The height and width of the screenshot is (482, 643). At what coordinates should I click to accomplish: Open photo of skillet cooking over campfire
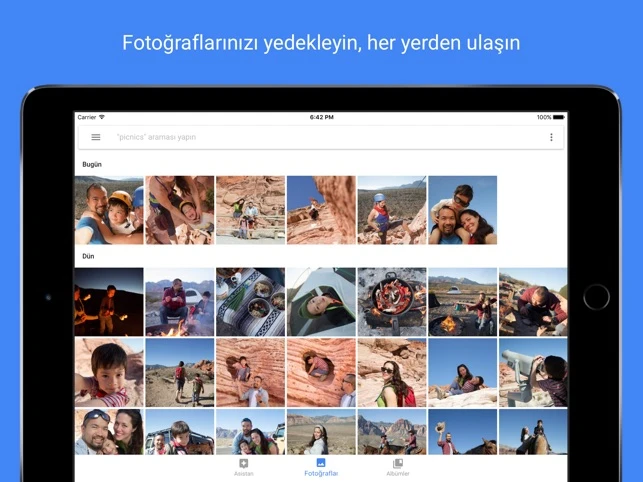(392, 302)
